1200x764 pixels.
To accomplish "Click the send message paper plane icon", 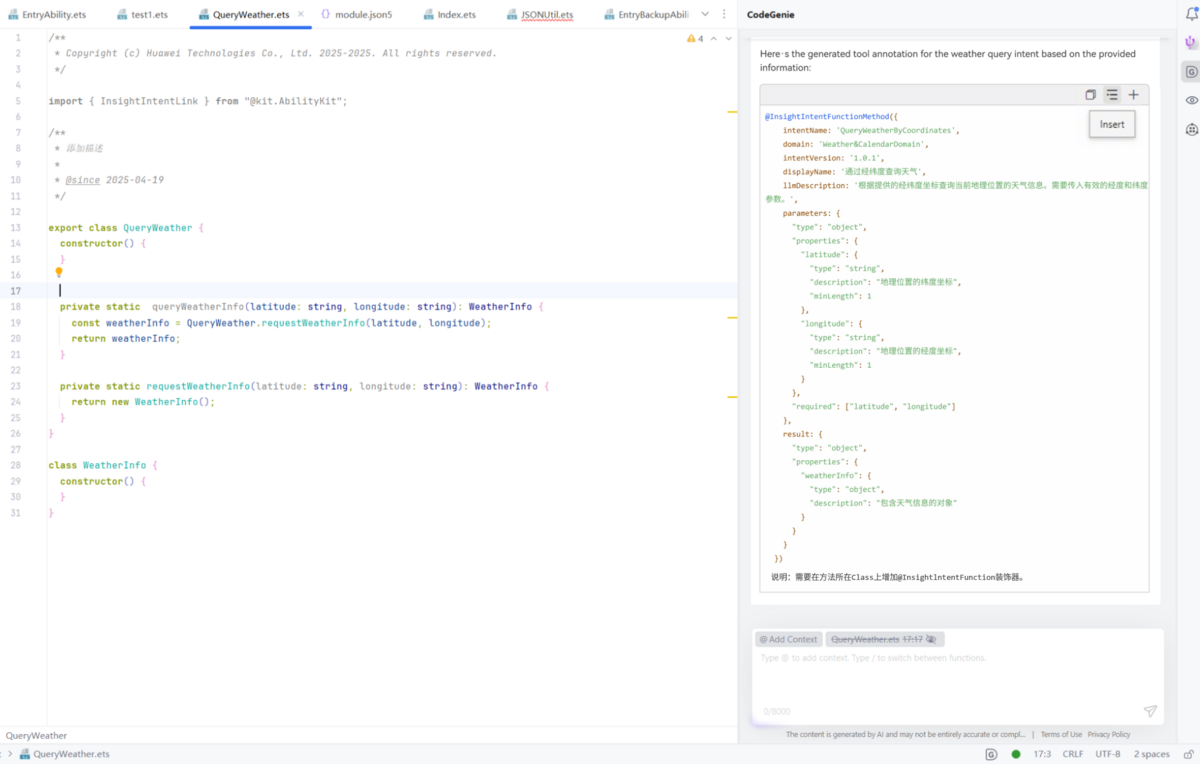I will [x=1150, y=711].
